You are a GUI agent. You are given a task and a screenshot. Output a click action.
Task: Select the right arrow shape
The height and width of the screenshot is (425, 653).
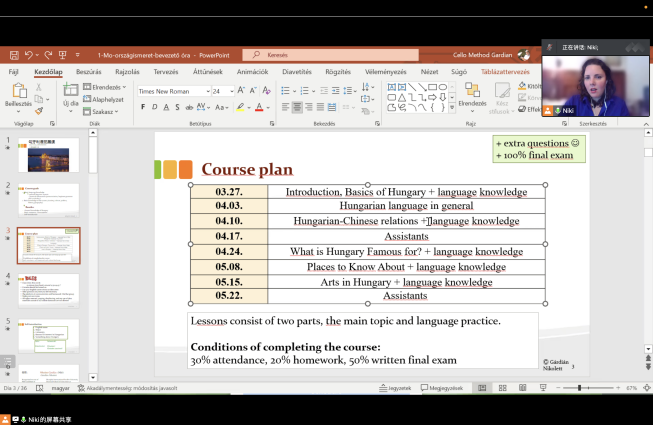[432, 97]
